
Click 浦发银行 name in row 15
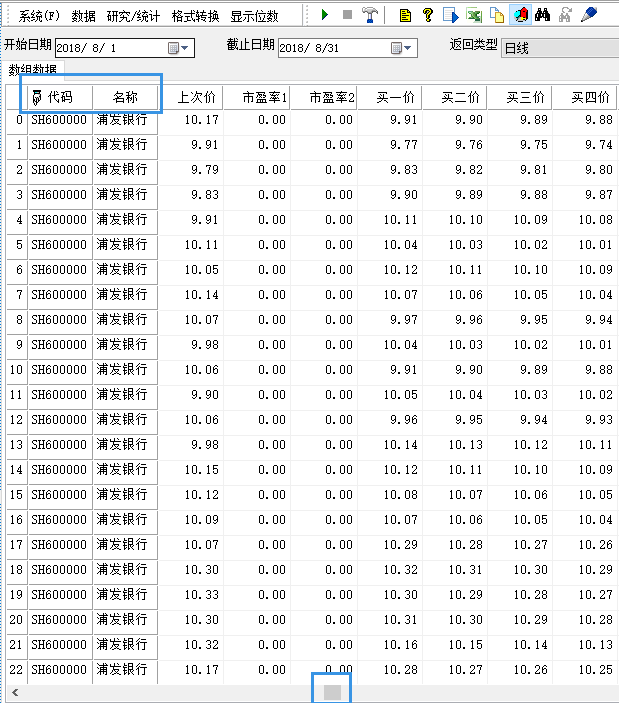click(x=122, y=495)
